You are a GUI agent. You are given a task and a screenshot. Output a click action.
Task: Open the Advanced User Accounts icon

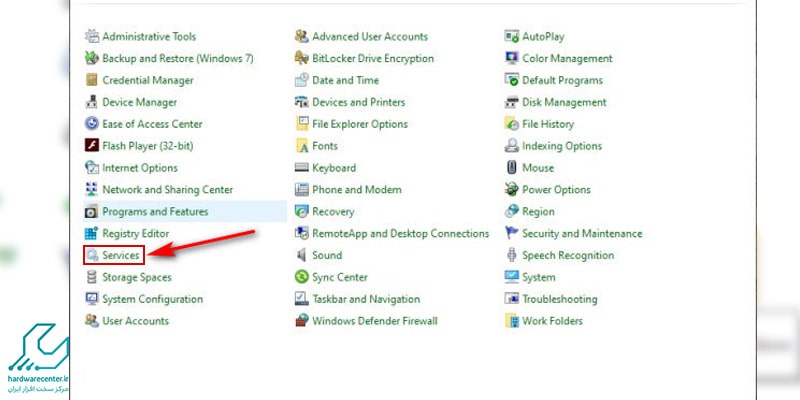coord(302,36)
